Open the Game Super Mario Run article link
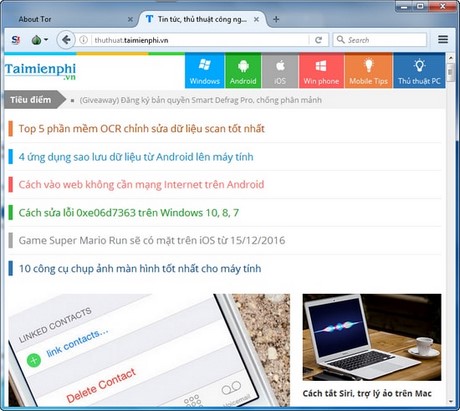Image resolution: width=460 pixels, height=411 pixels. [152, 240]
